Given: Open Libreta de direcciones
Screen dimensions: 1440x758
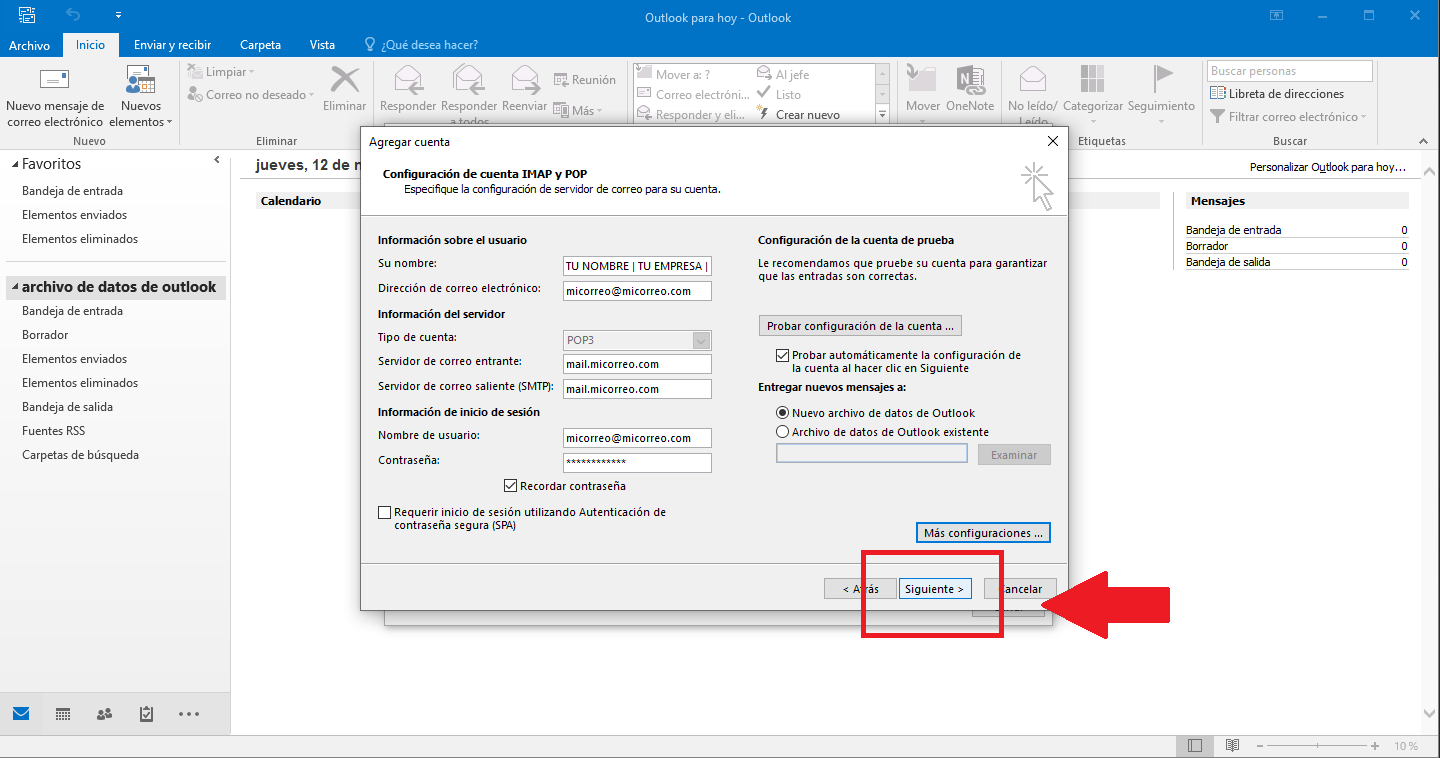Looking at the screenshot, I should pos(1277,94).
